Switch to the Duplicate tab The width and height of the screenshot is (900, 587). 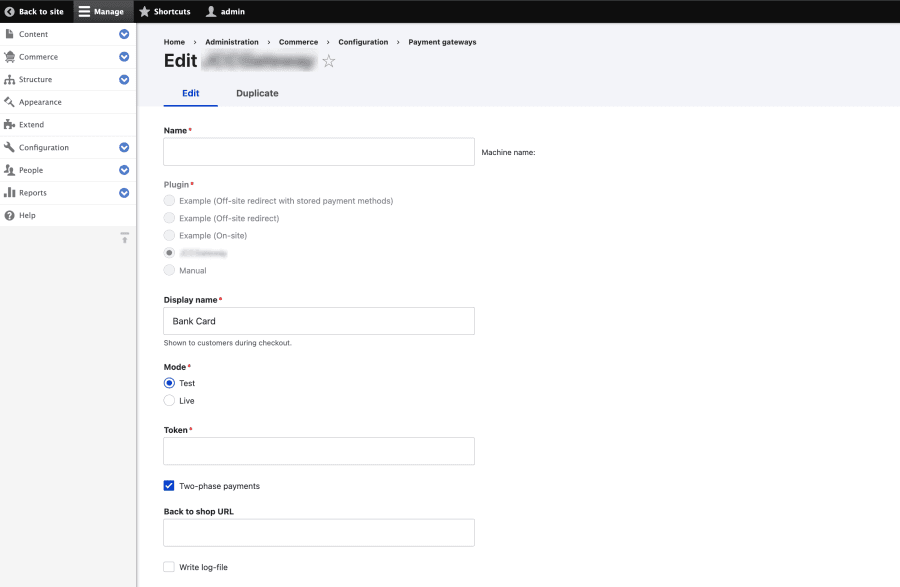[x=257, y=93]
